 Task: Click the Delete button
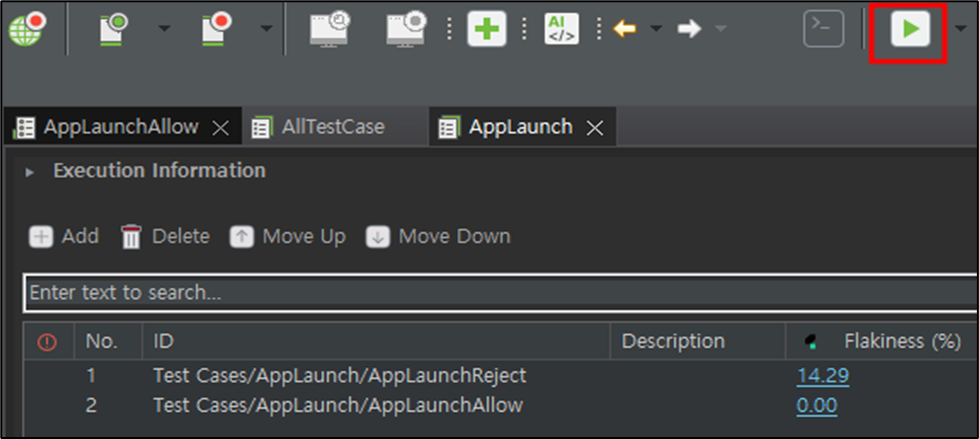(165, 237)
